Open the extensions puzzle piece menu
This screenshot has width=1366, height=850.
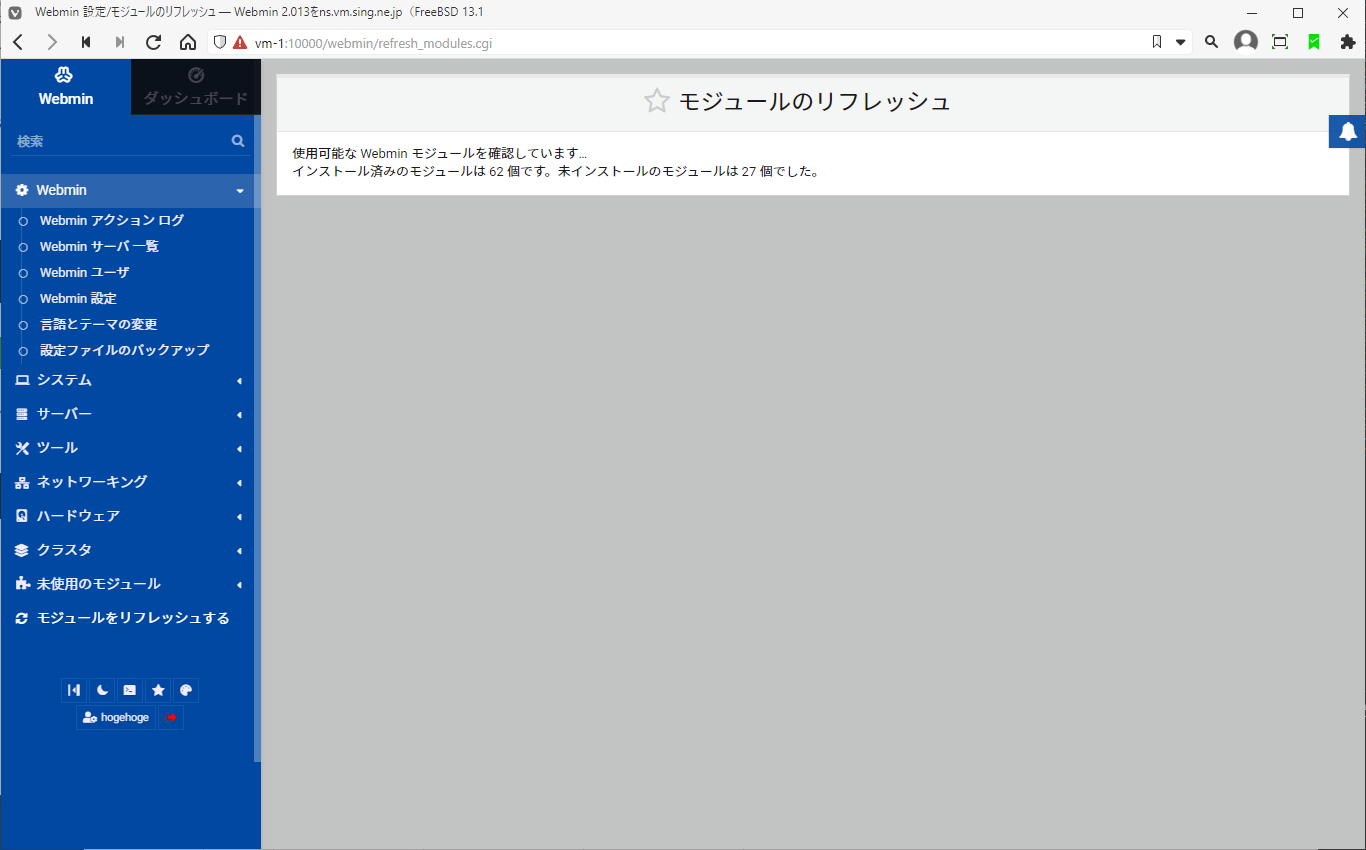pos(1347,42)
